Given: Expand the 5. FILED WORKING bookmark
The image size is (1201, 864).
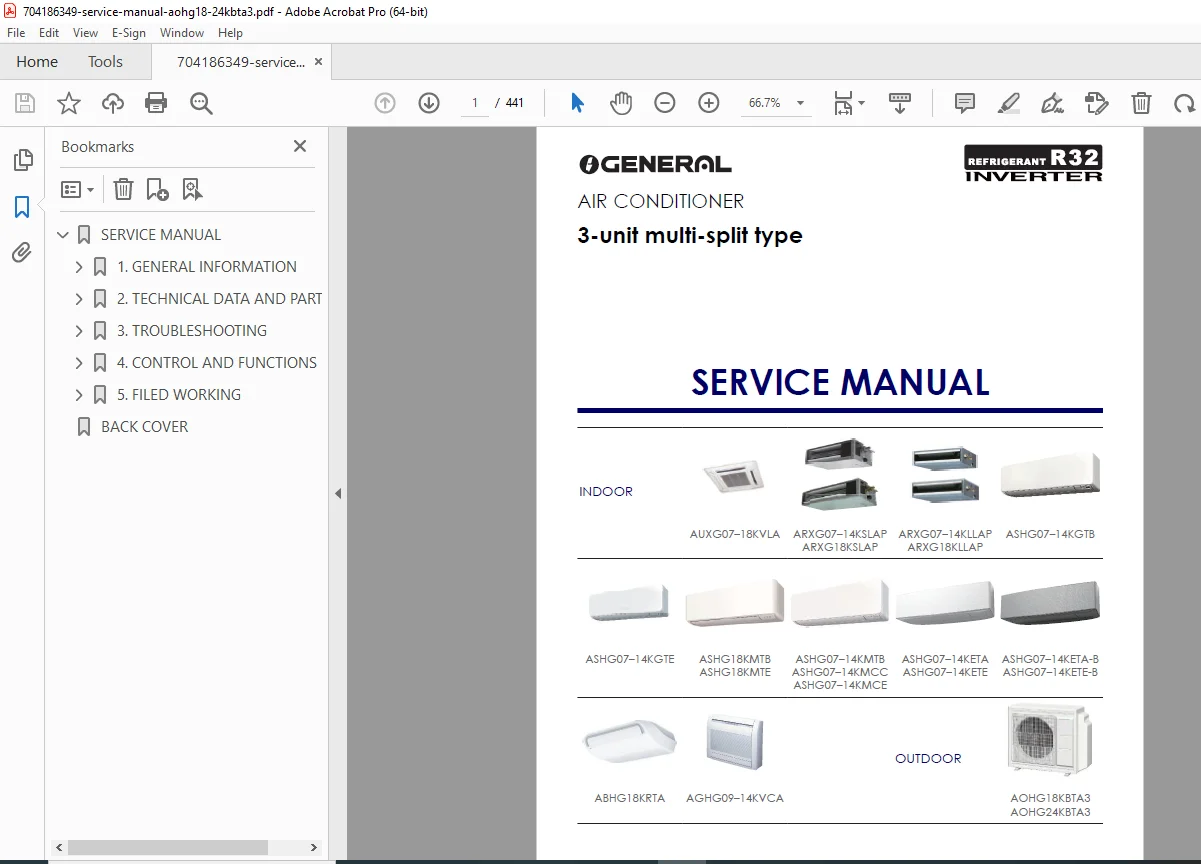Looking at the screenshot, I should click(x=79, y=395).
